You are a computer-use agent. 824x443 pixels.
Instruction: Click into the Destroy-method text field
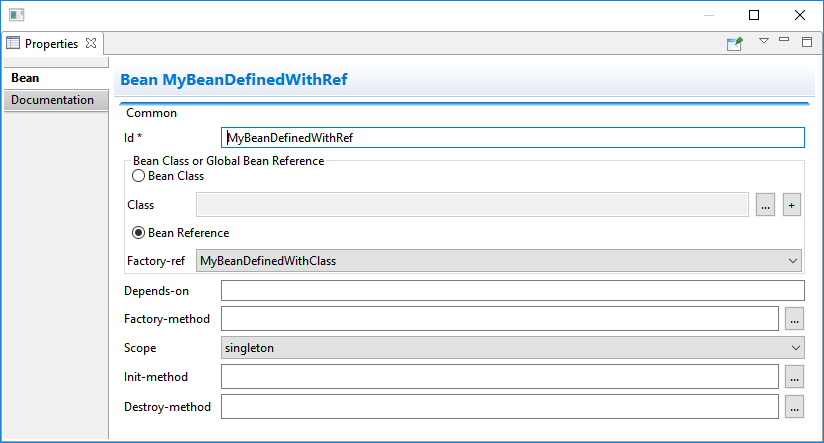[x=499, y=407]
